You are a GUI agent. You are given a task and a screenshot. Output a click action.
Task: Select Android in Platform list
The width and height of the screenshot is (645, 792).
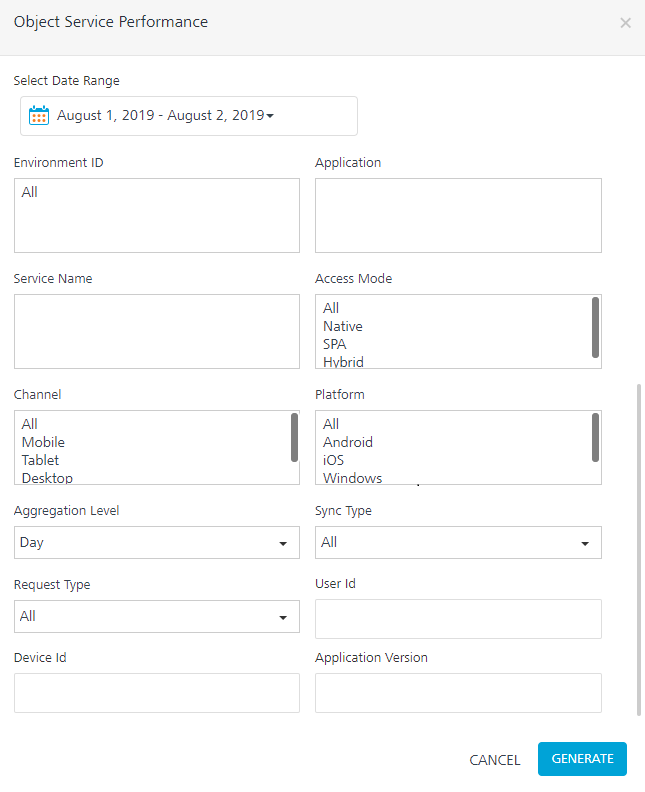pyautogui.click(x=348, y=442)
